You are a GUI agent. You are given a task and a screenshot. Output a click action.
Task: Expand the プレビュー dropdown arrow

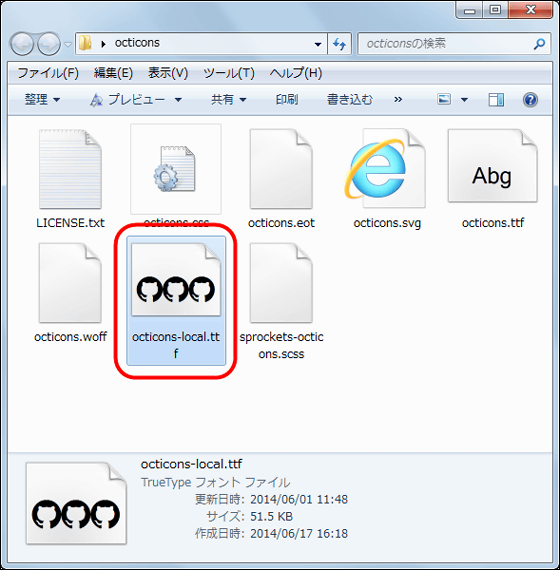point(178,100)
